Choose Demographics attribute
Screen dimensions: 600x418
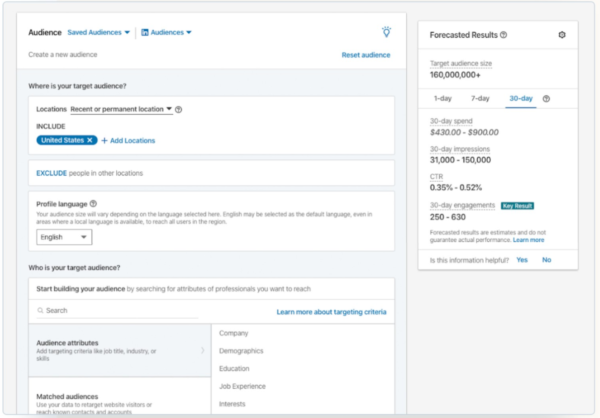(x=241, y=351)
